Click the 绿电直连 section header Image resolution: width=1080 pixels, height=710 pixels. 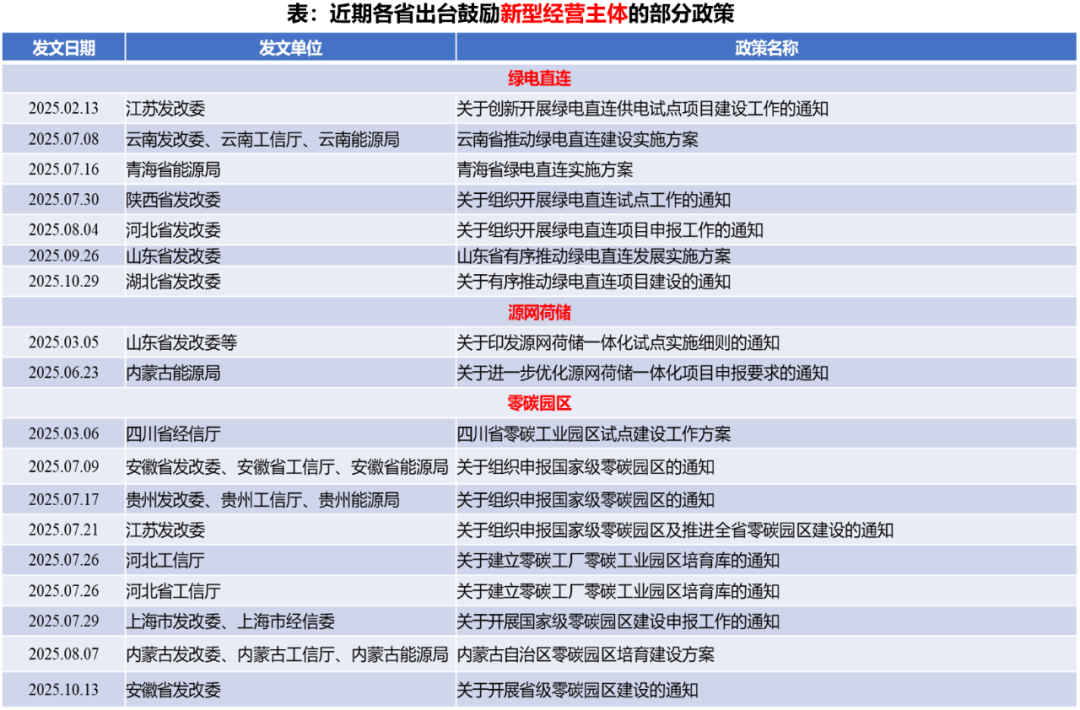click(x=540, y=78)
